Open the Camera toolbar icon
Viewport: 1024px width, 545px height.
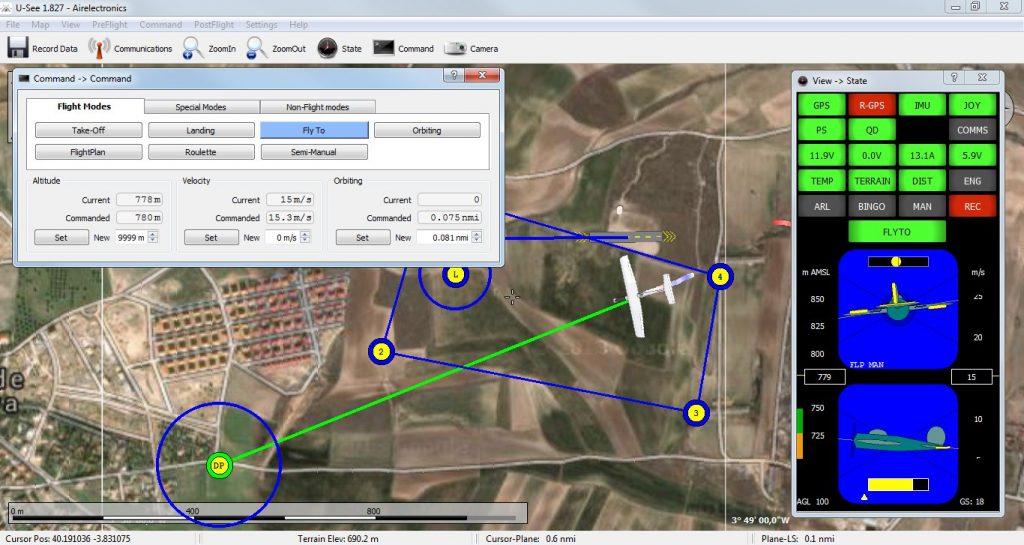point(455,48)
